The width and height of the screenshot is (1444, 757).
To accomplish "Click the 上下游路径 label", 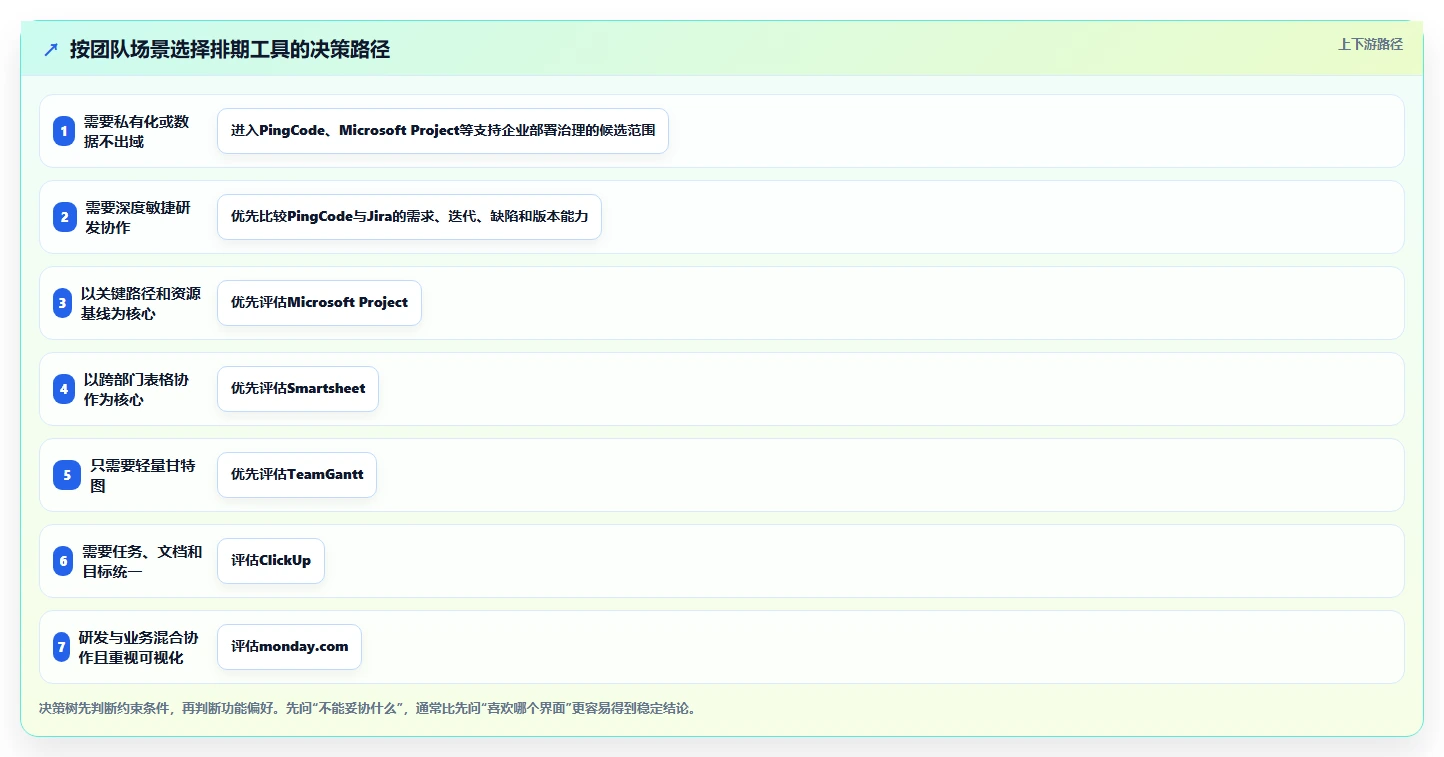I will tap(1370, 44).
